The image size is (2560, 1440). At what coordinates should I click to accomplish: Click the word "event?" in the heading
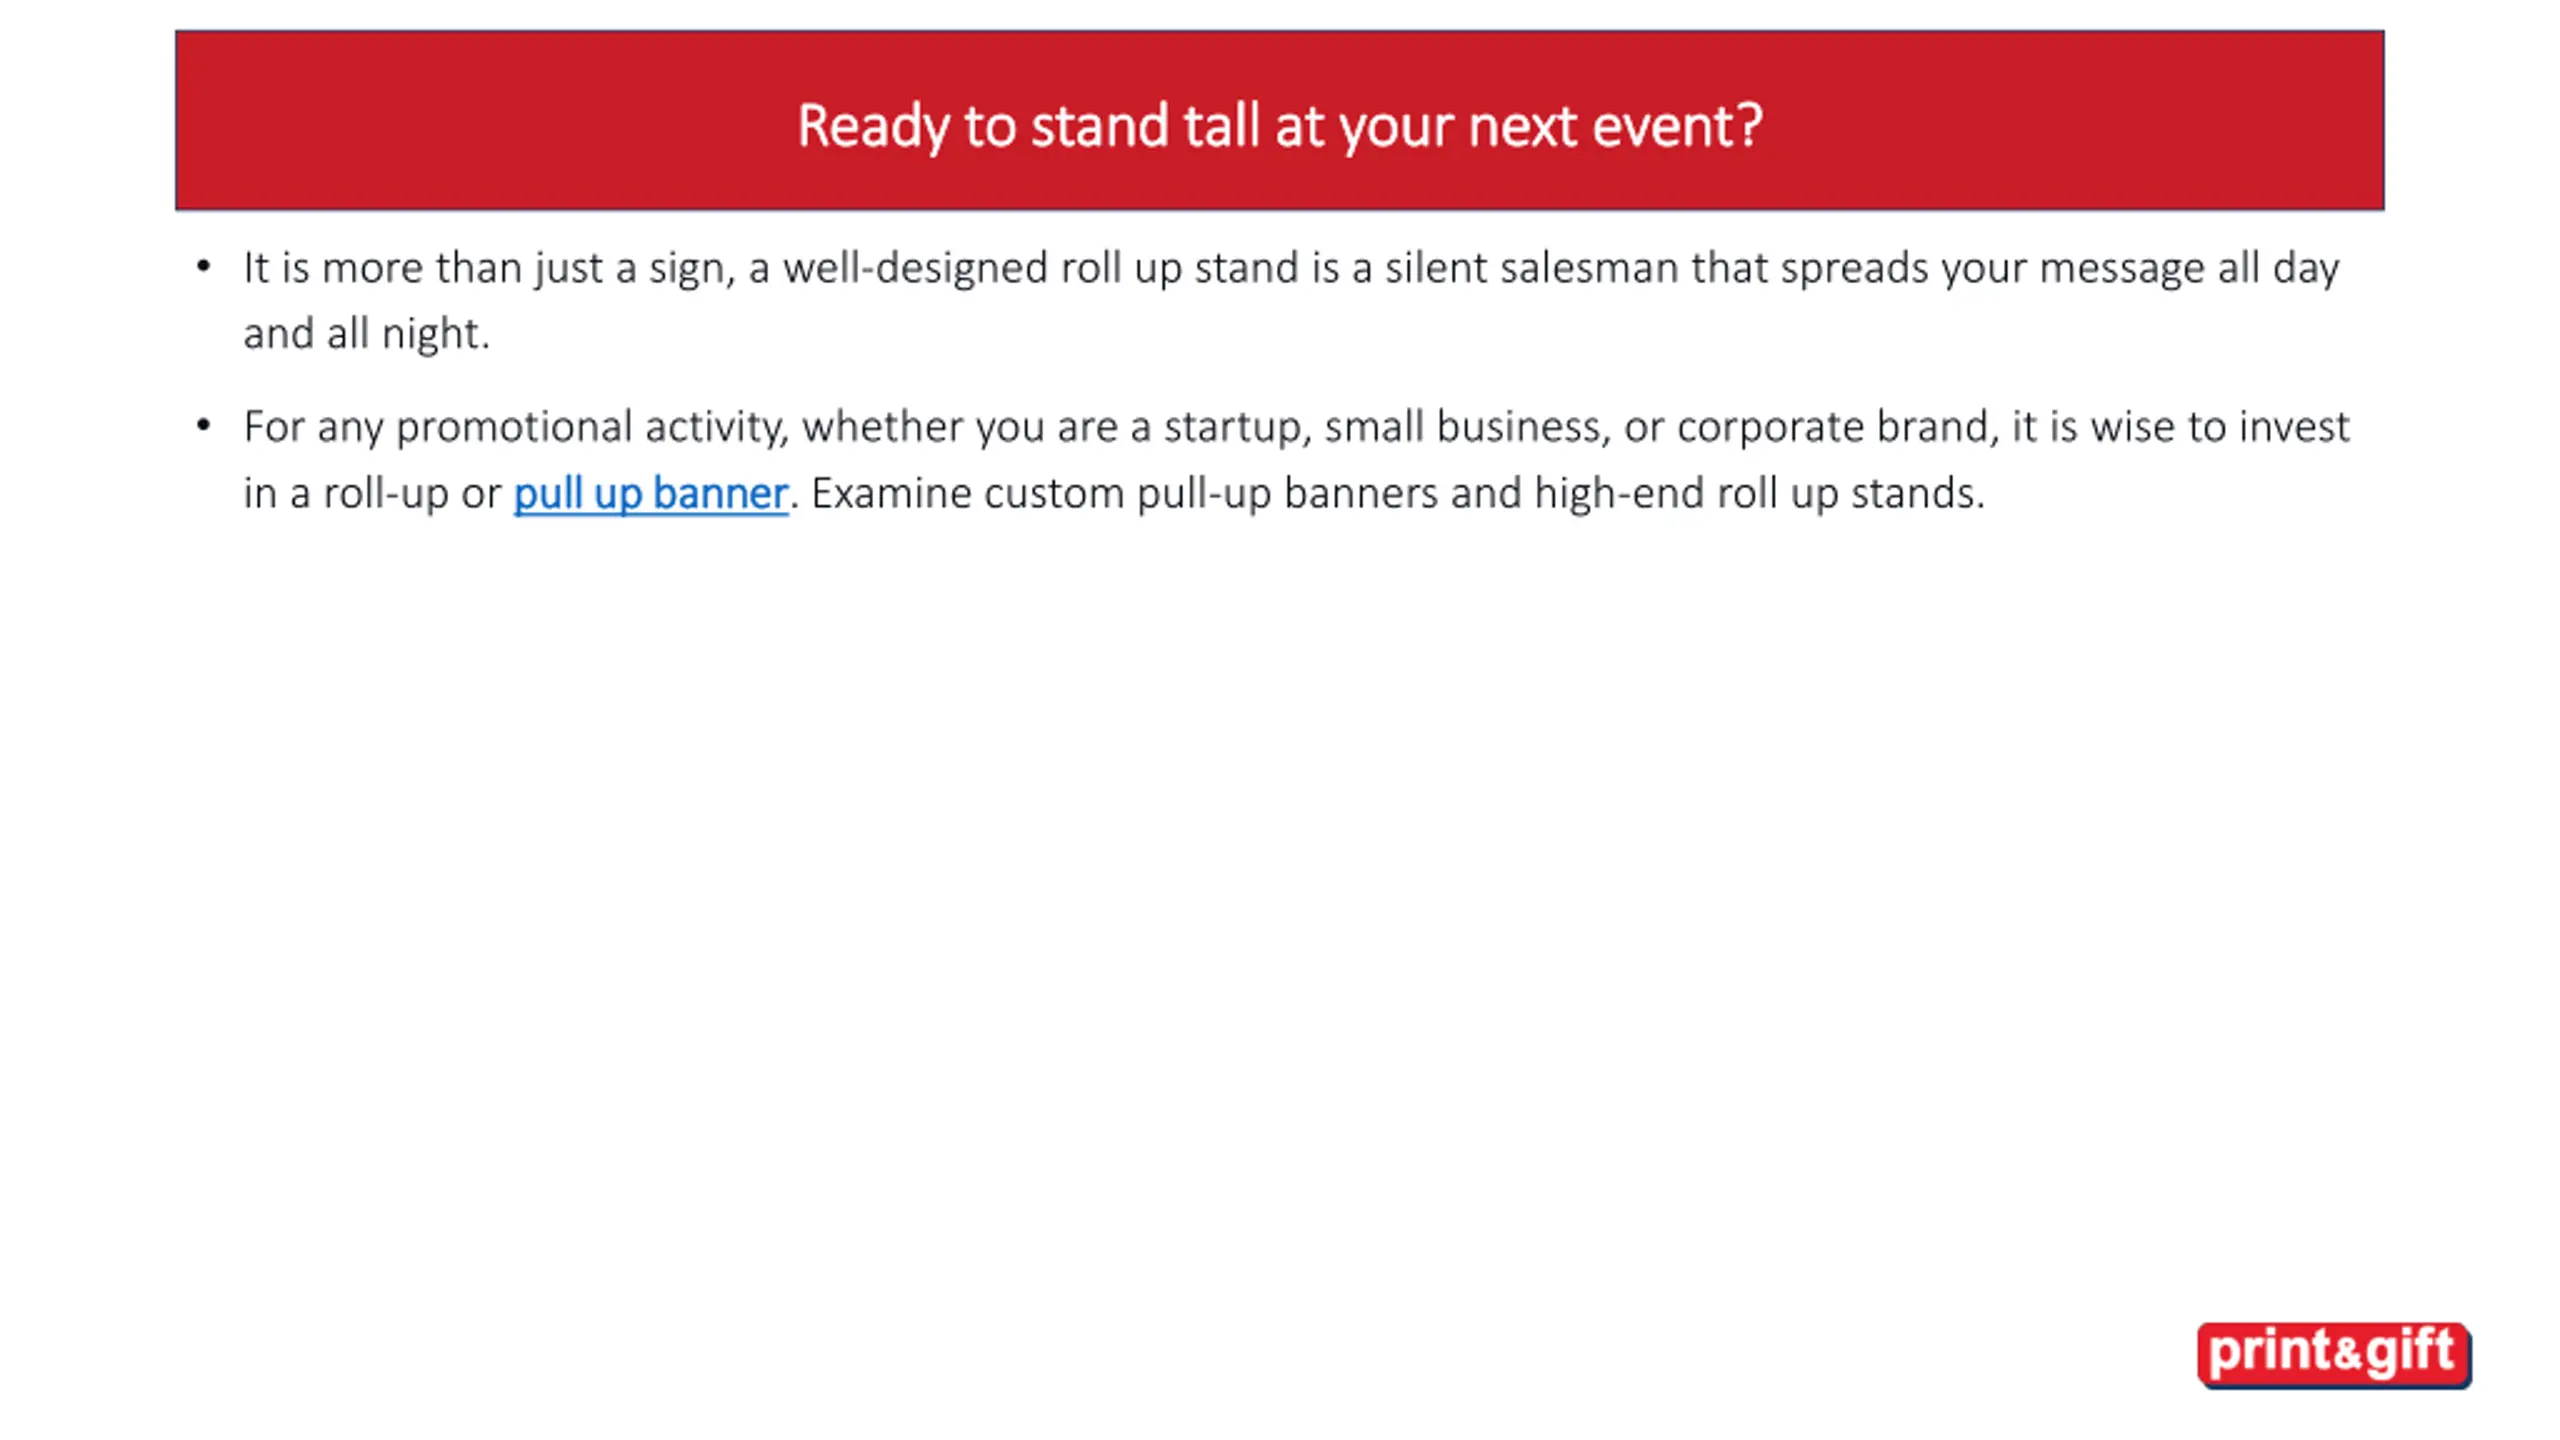[1677, 126]
